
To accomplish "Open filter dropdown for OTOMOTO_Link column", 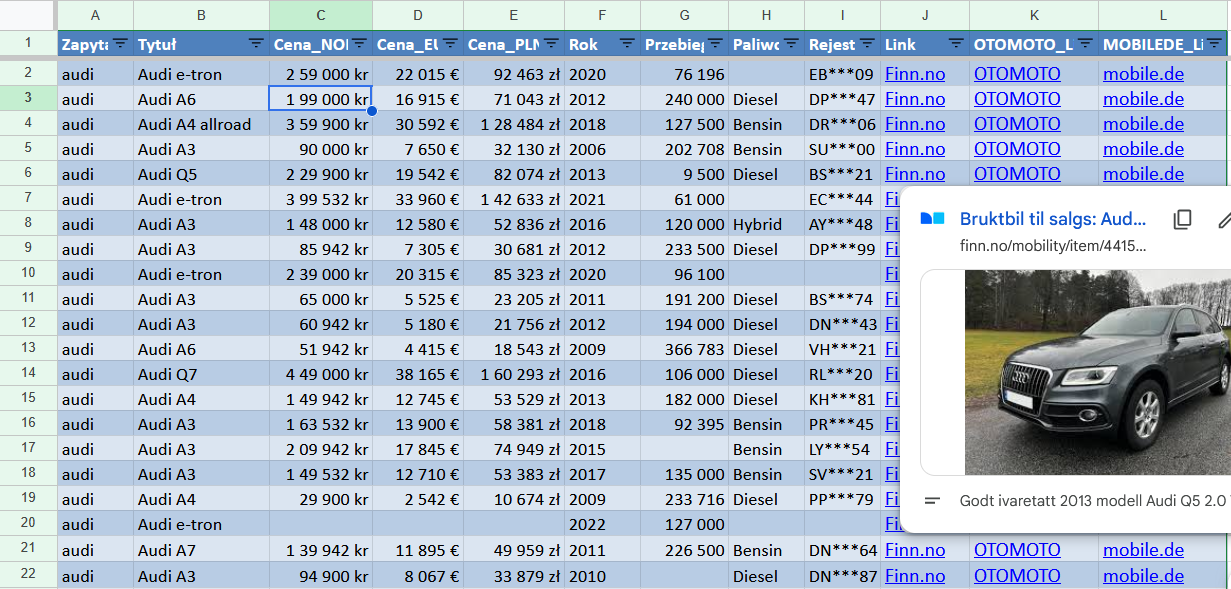I will point(1084,44).
